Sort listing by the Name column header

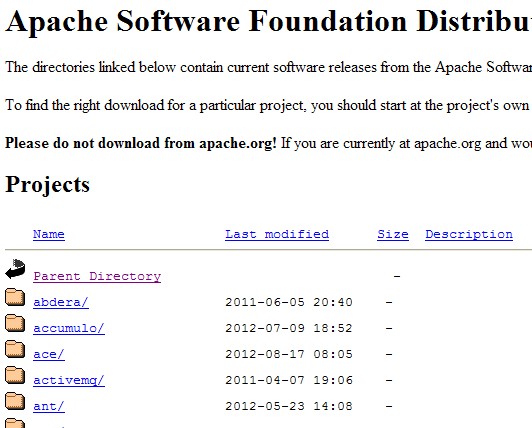[49, 234]
